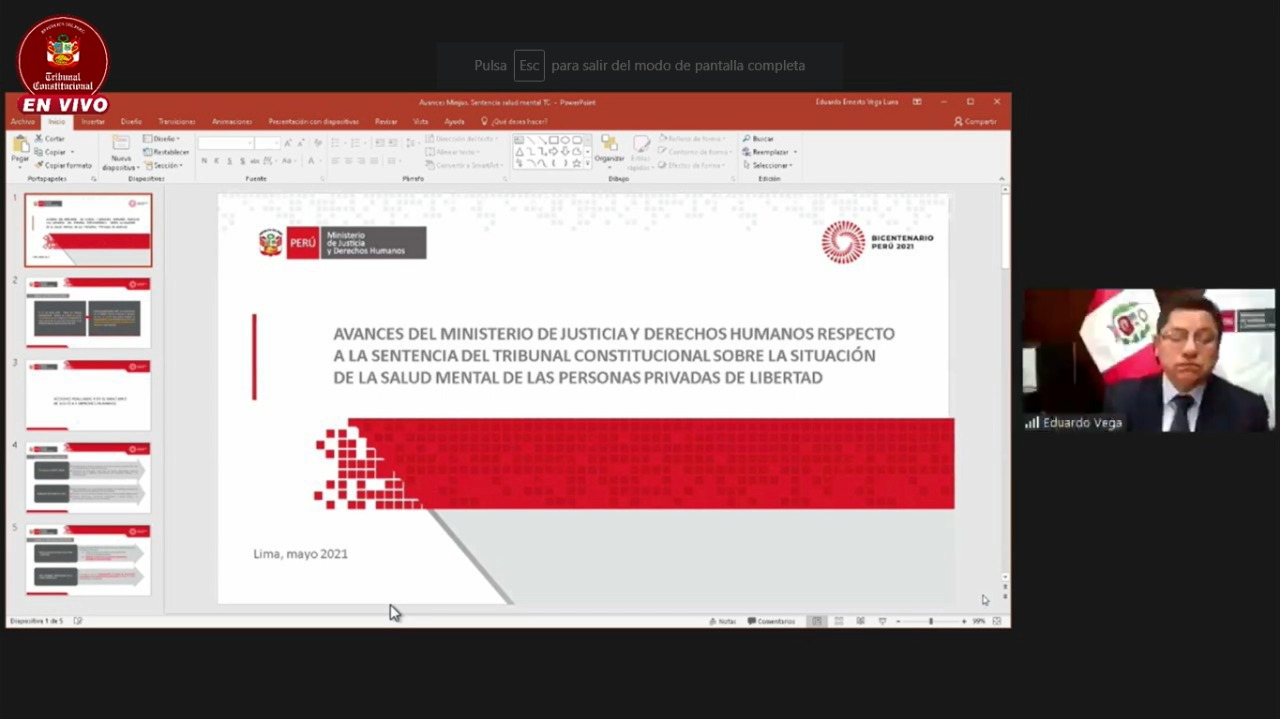
Task: Toggle italic K formatting
Action: (x=217, y=161)
